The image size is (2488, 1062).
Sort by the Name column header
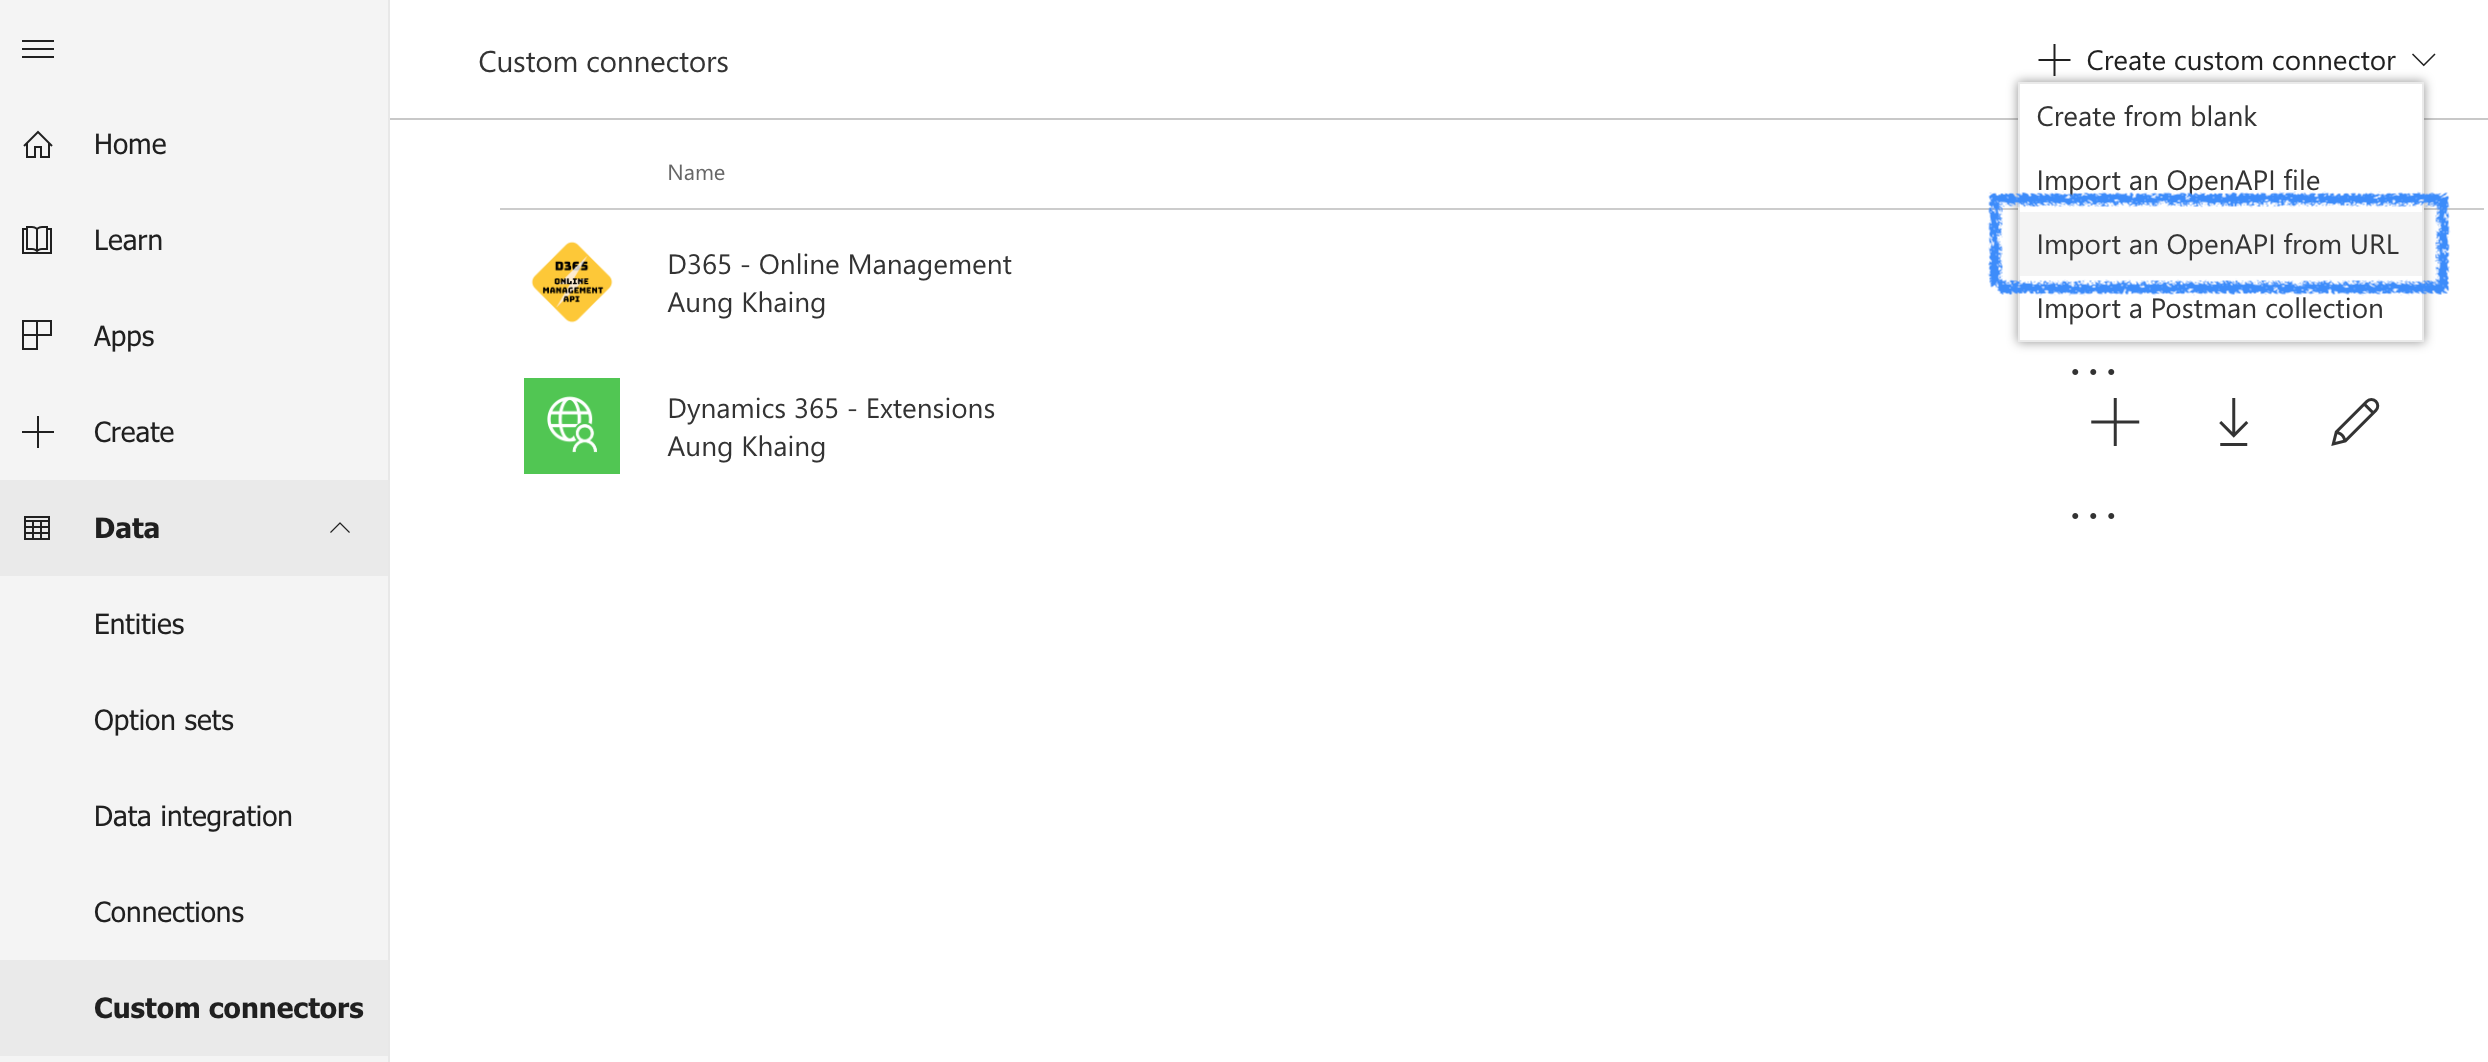tap(696, 172)
